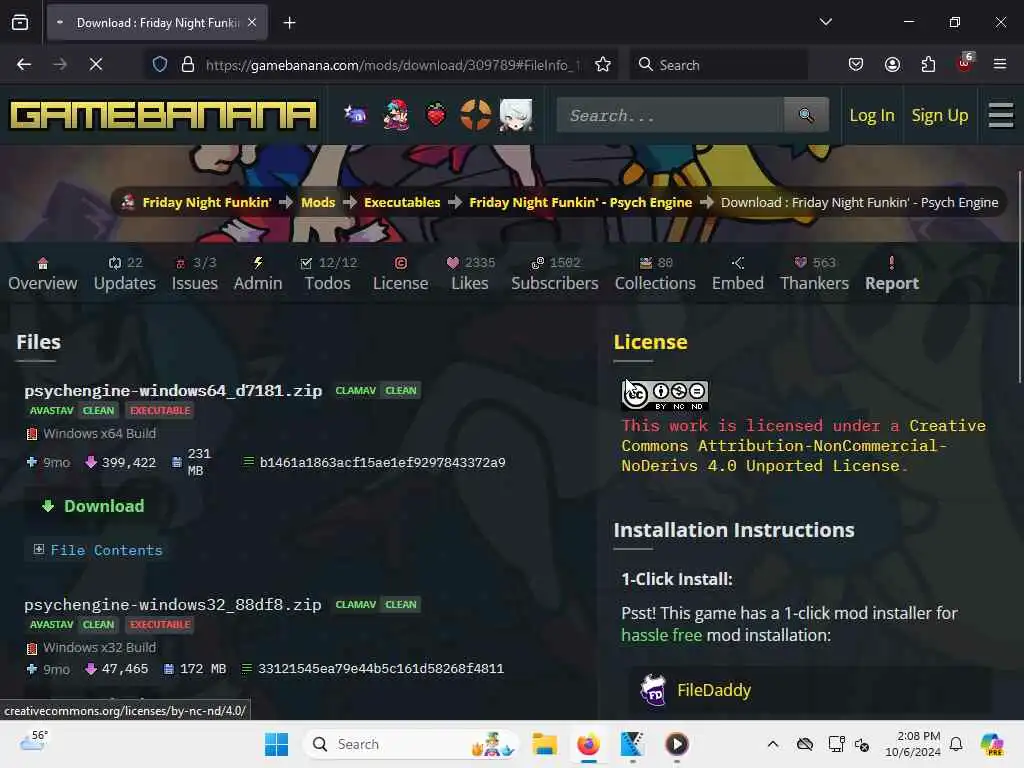Show site security lock information
The width and height of the screenshot is (1024, 768).
point(188,64)
